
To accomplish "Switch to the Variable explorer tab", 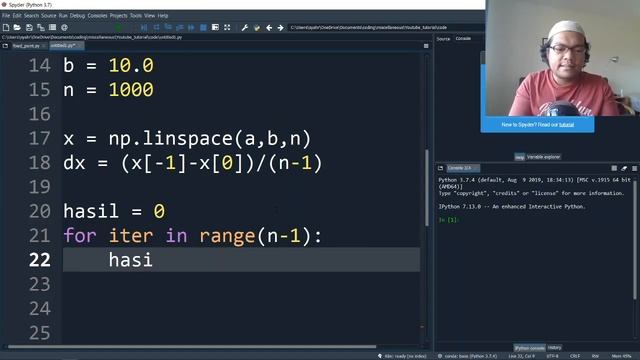I will [x=543, y=157].
